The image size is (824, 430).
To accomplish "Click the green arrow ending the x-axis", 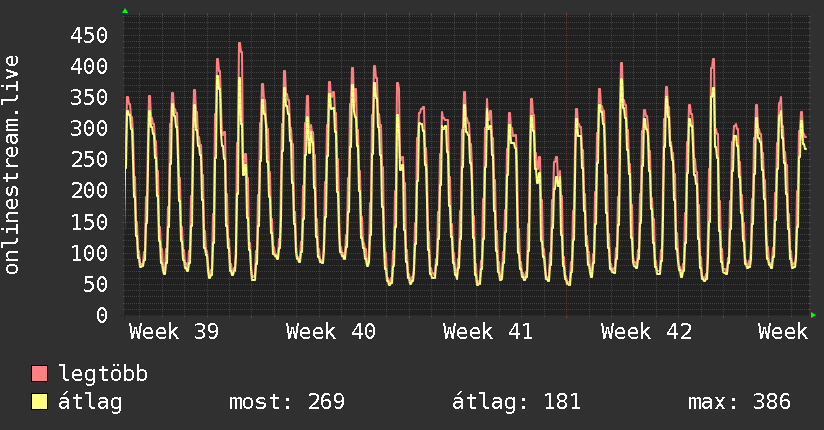I will click(813, 315).
